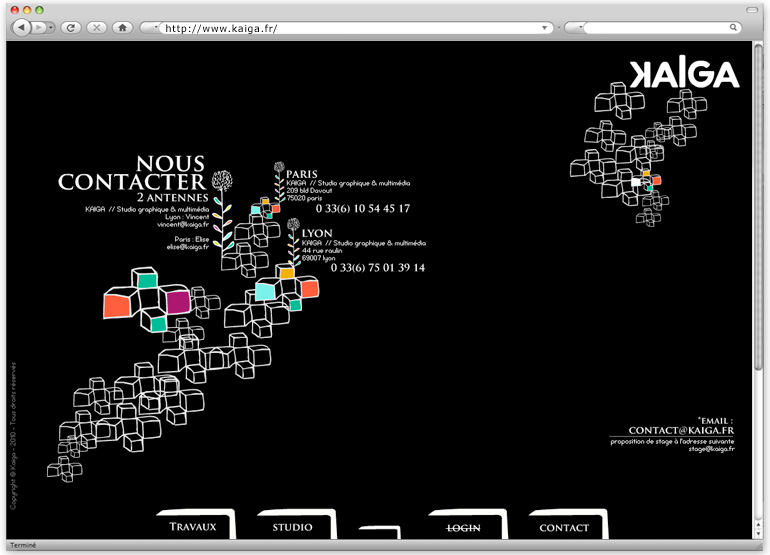Click the orange-red colored cube on the large cluster

(x=117, y=306)
